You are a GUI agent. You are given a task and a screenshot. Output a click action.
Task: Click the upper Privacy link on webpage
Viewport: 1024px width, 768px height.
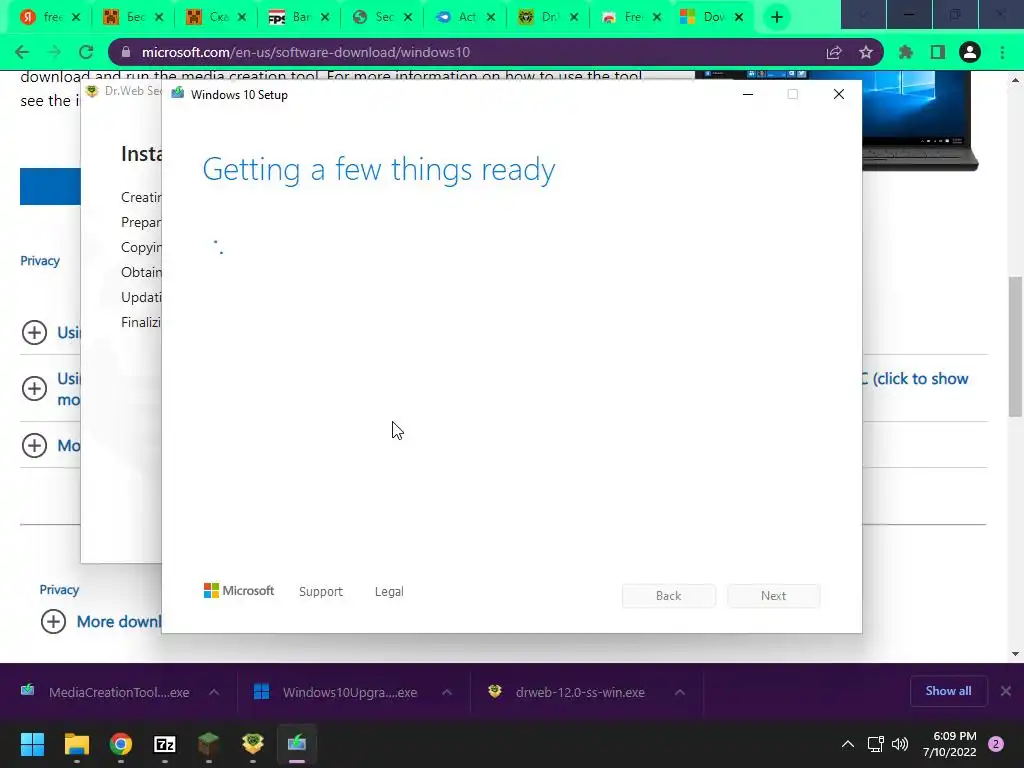click(x=40, y=261)
